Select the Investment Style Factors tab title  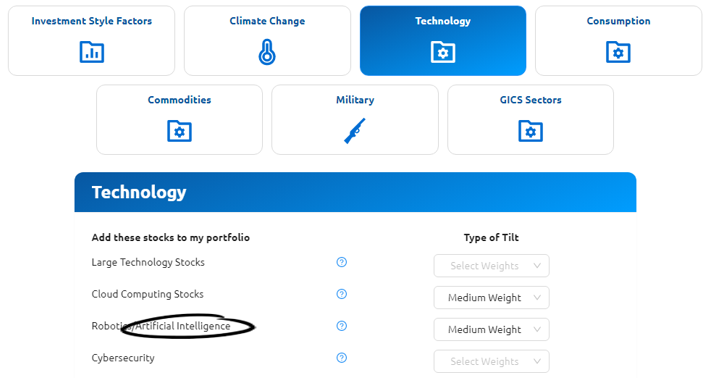(92, 21)
